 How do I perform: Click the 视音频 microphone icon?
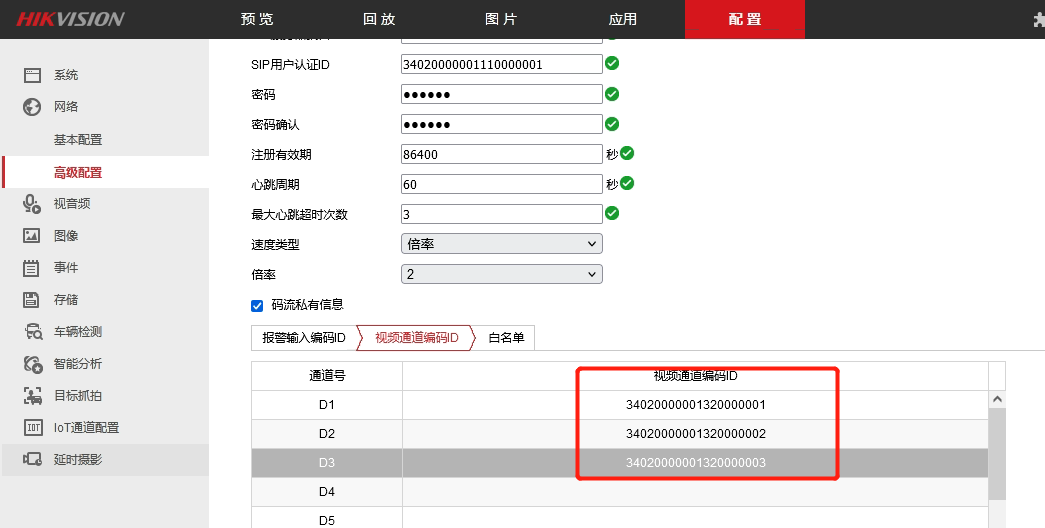point(32,204)
